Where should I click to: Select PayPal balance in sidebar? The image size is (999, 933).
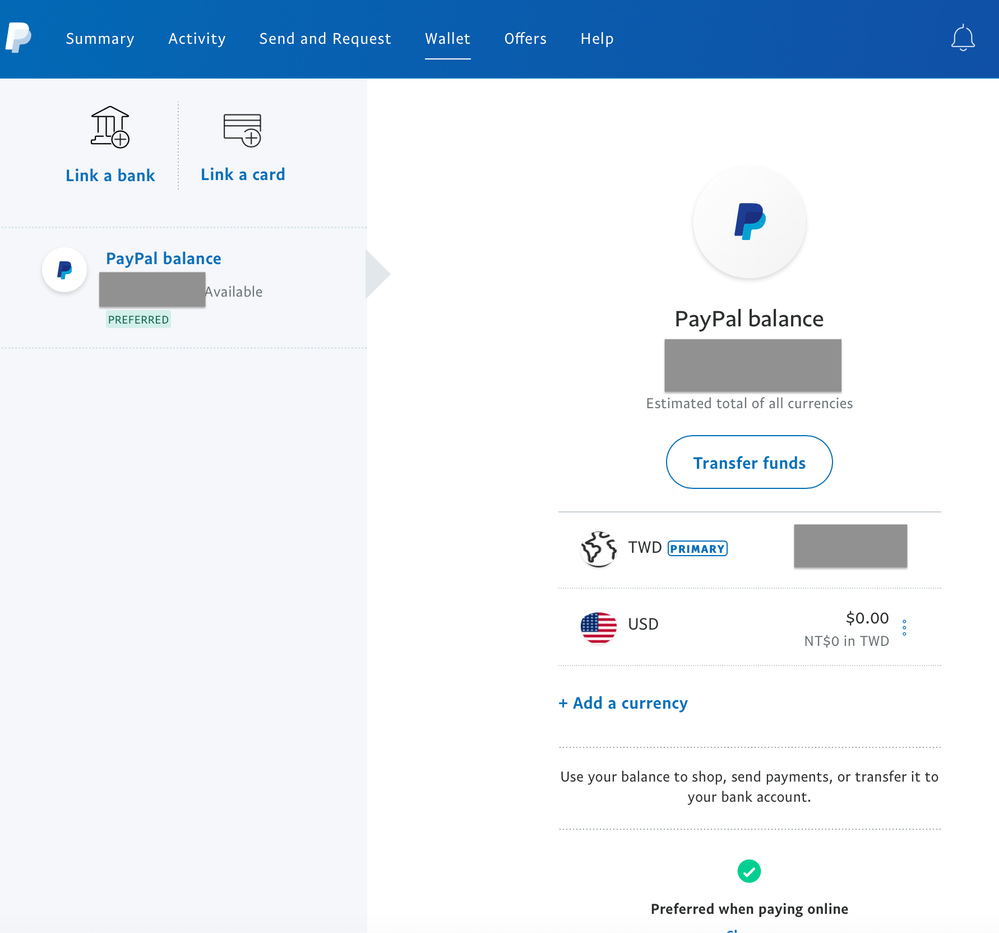point(164,258)
